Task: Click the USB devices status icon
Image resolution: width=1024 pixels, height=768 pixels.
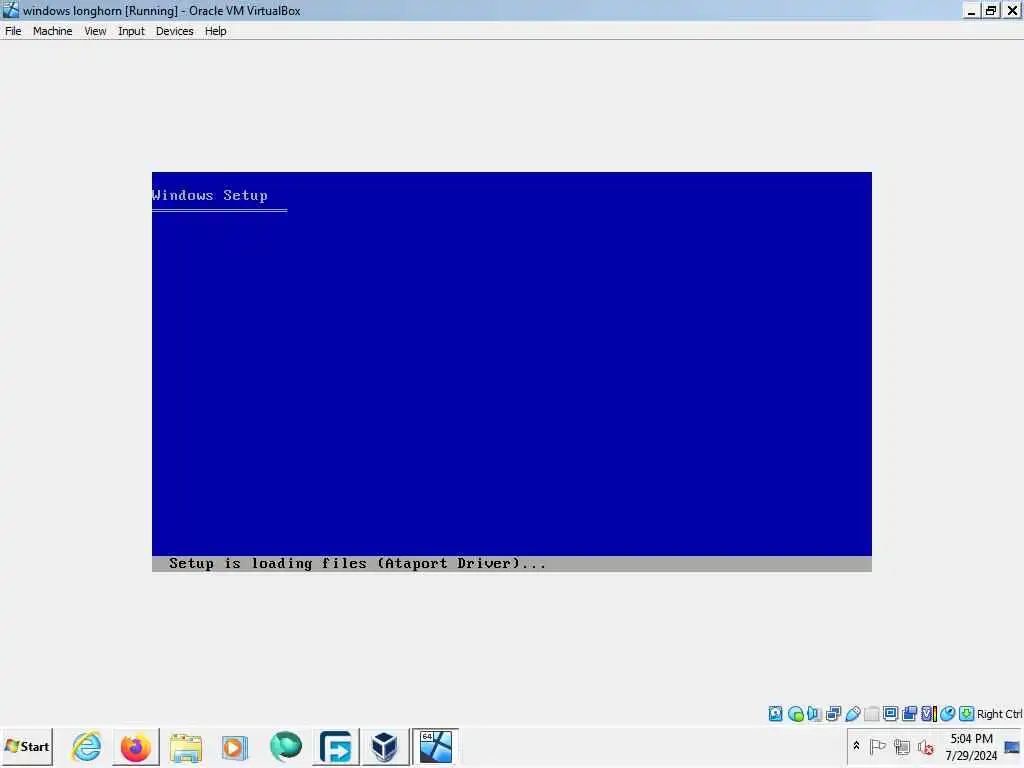Action: [x=852, y=714]
